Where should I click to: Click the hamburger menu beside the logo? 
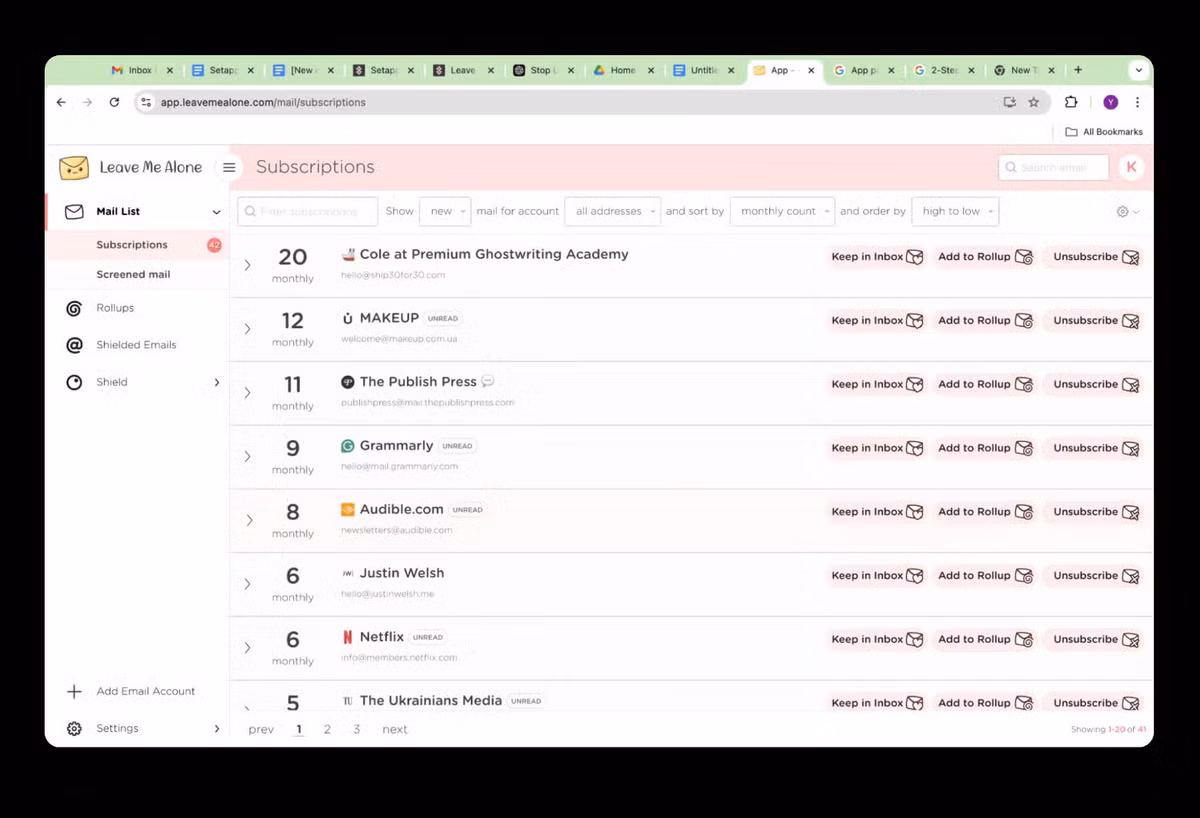click(229, 167)
